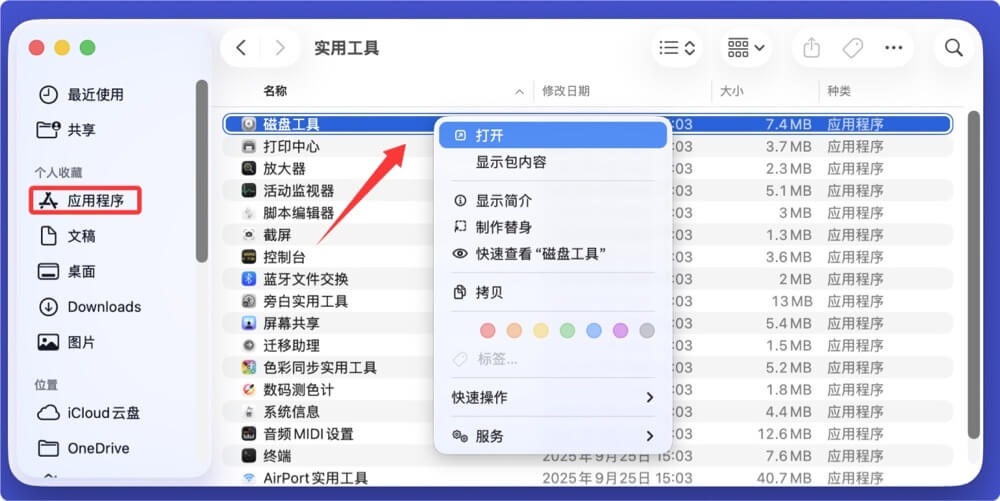The height and width of the screenshot is (501, 1000).
Task: Expand the 快速操作 submenu
Action: click(553, 397)
